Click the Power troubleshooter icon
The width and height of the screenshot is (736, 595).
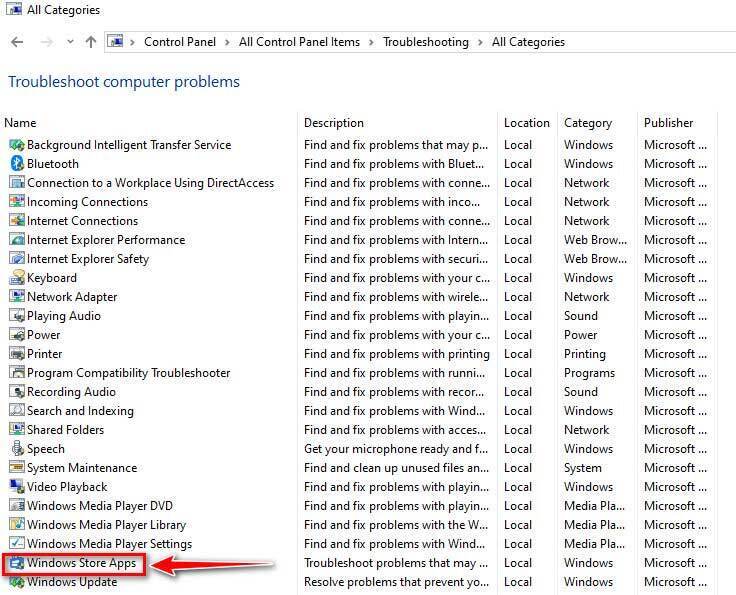click(17, 335)
